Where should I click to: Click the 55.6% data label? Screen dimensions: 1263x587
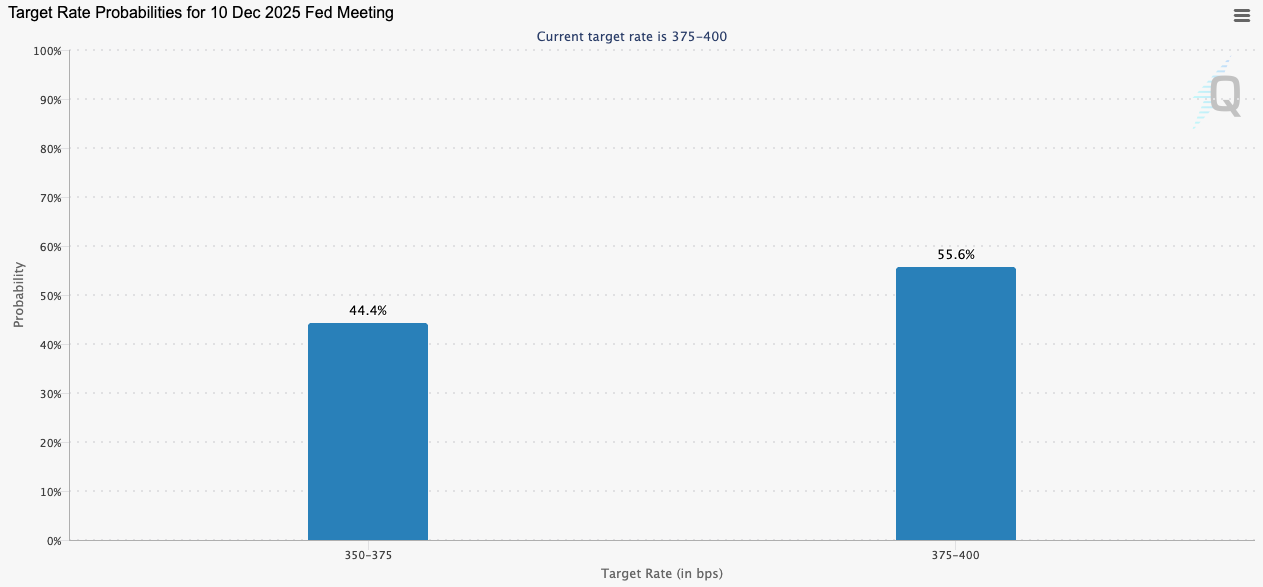pyautogui.click(x=955, y=255)
